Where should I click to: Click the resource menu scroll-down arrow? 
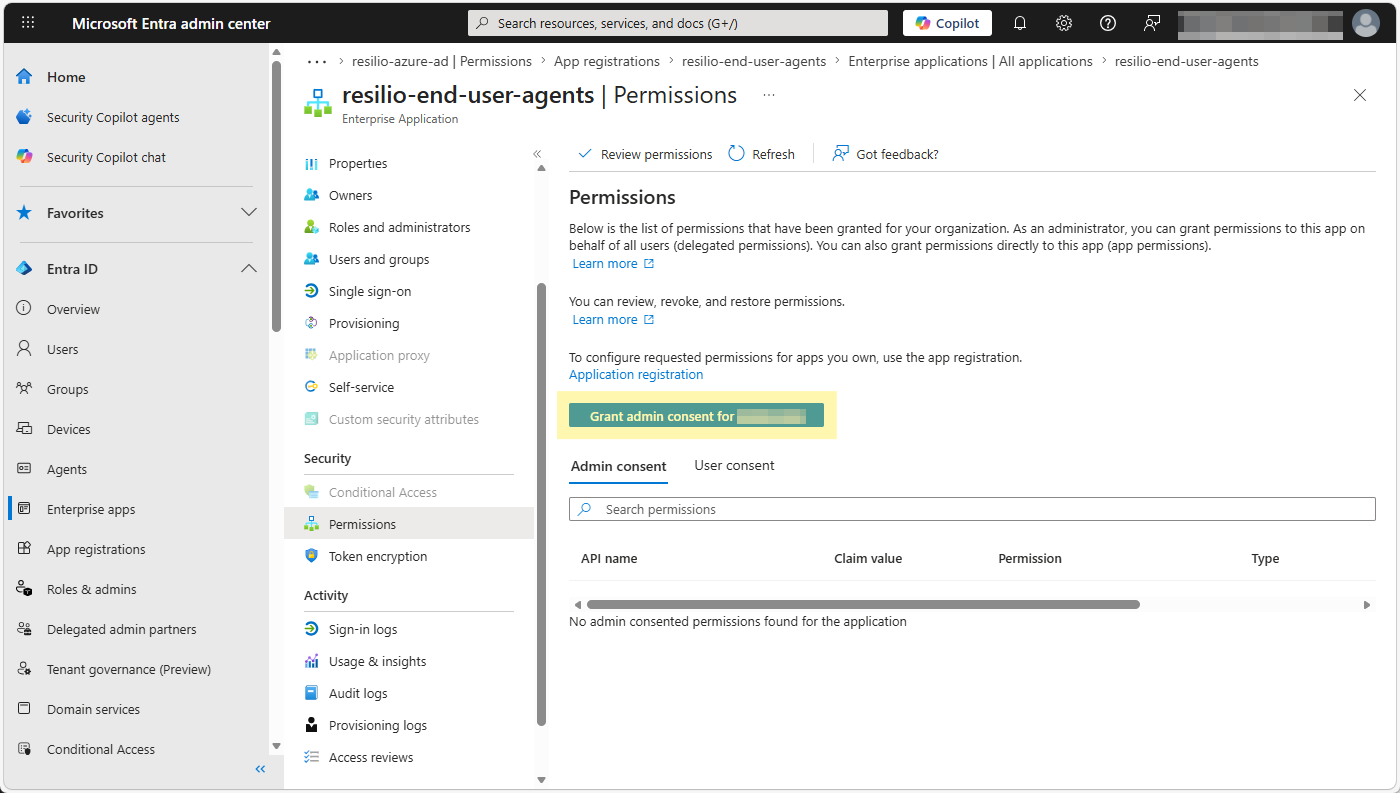pos(541,779)
